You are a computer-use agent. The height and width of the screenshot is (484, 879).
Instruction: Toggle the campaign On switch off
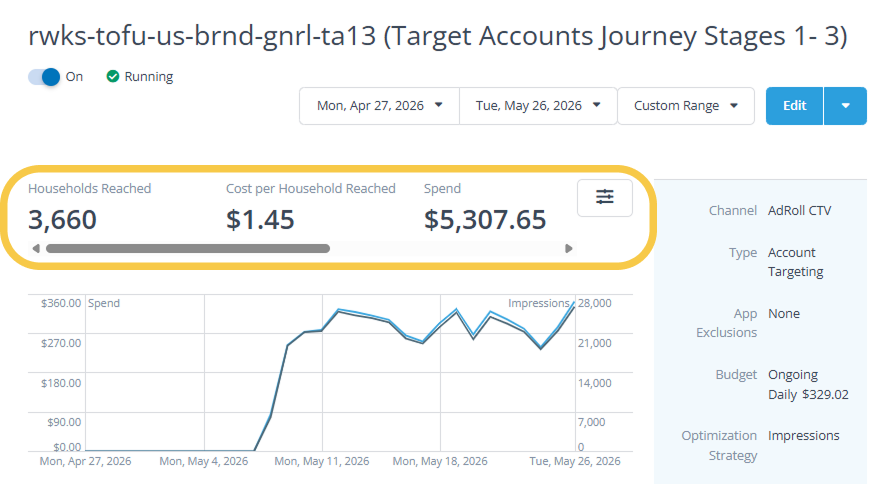(44, 77)
